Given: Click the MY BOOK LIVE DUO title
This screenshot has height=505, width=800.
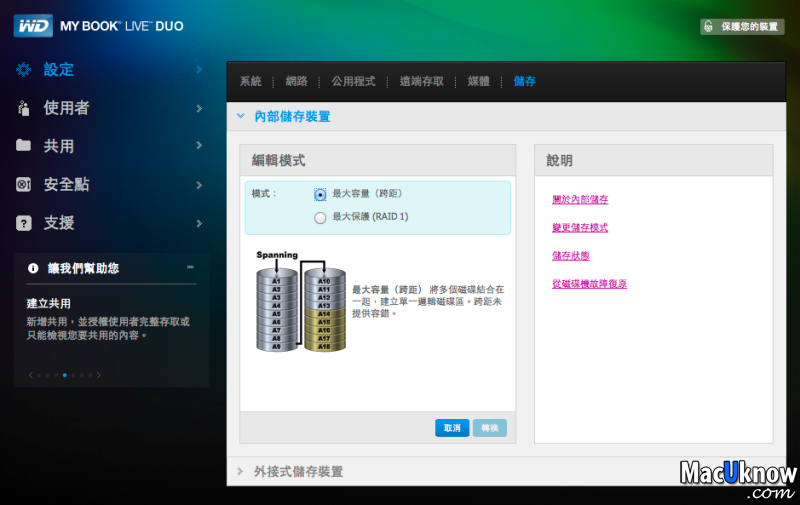Looking at the screenshot, I should [x=121, y=26].
